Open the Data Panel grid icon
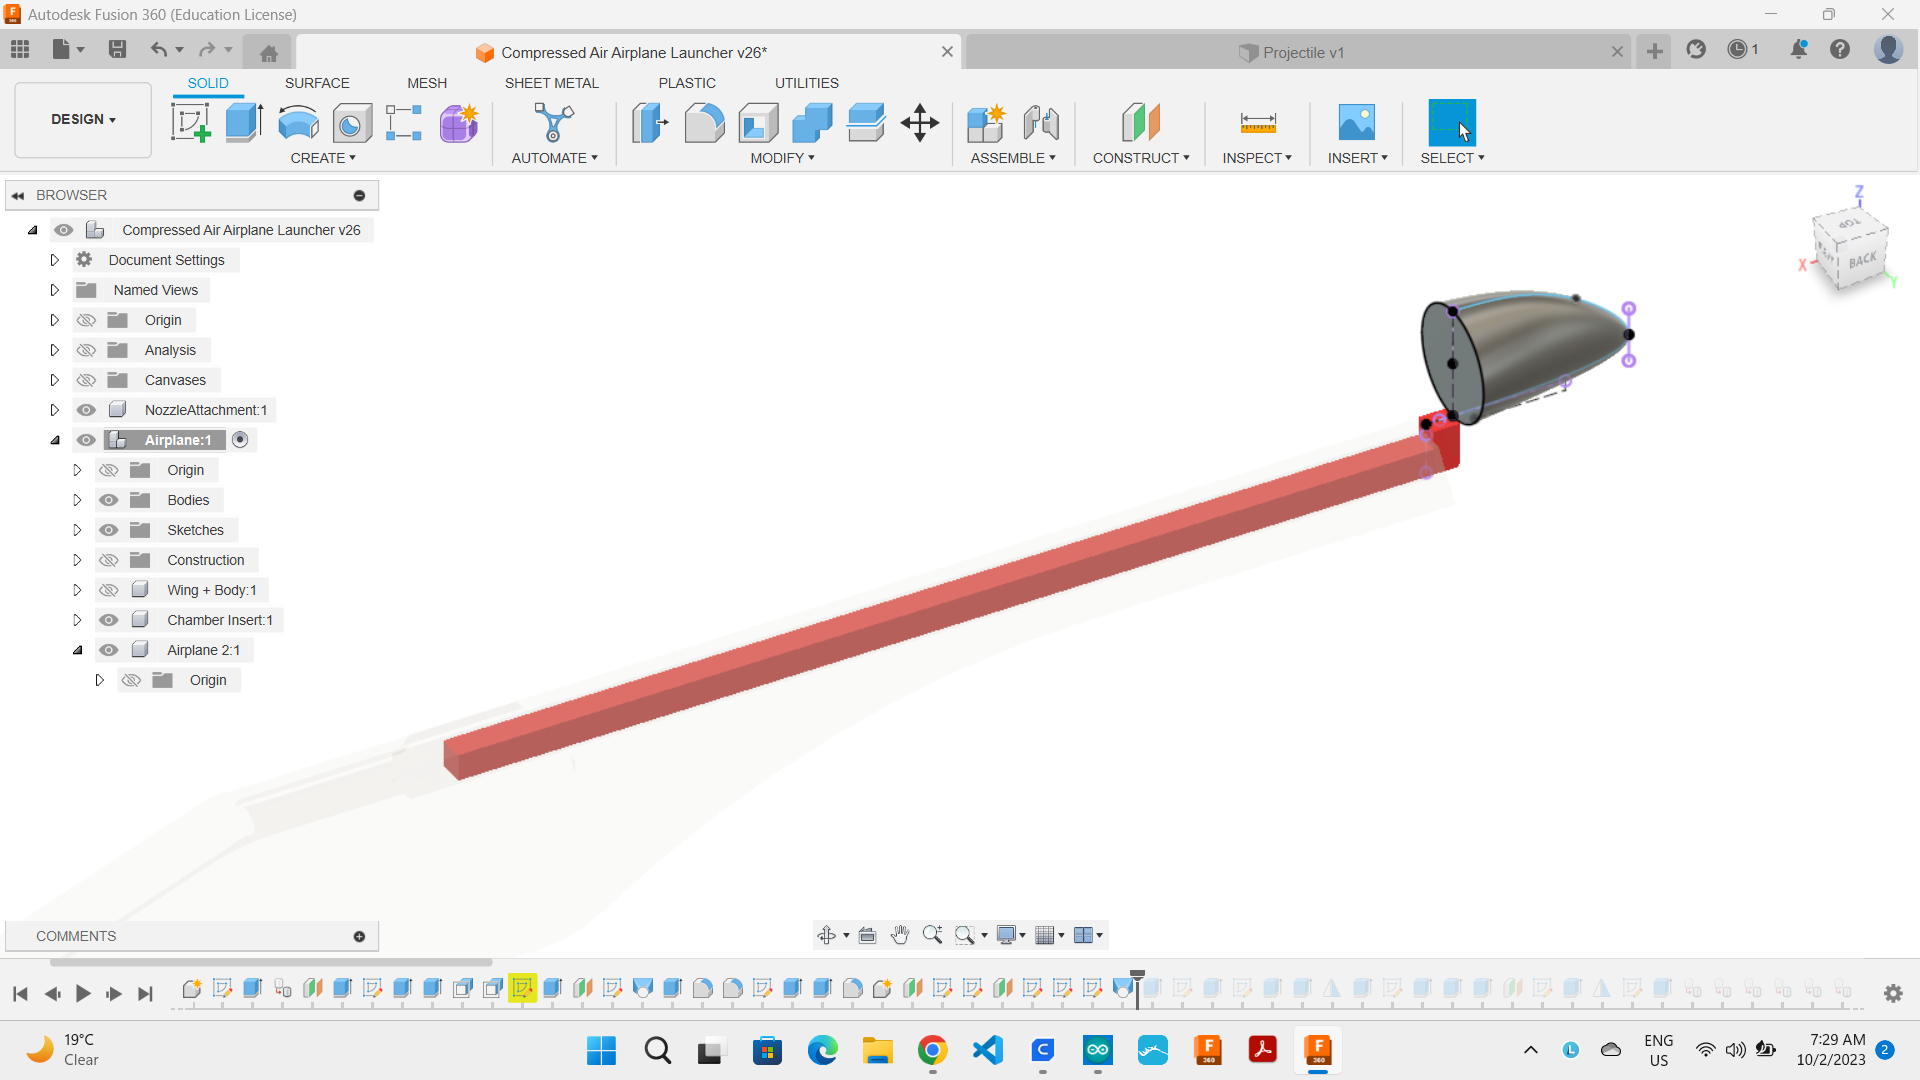This screenshot has height=1080, width=1920. (x=20, y=49)
